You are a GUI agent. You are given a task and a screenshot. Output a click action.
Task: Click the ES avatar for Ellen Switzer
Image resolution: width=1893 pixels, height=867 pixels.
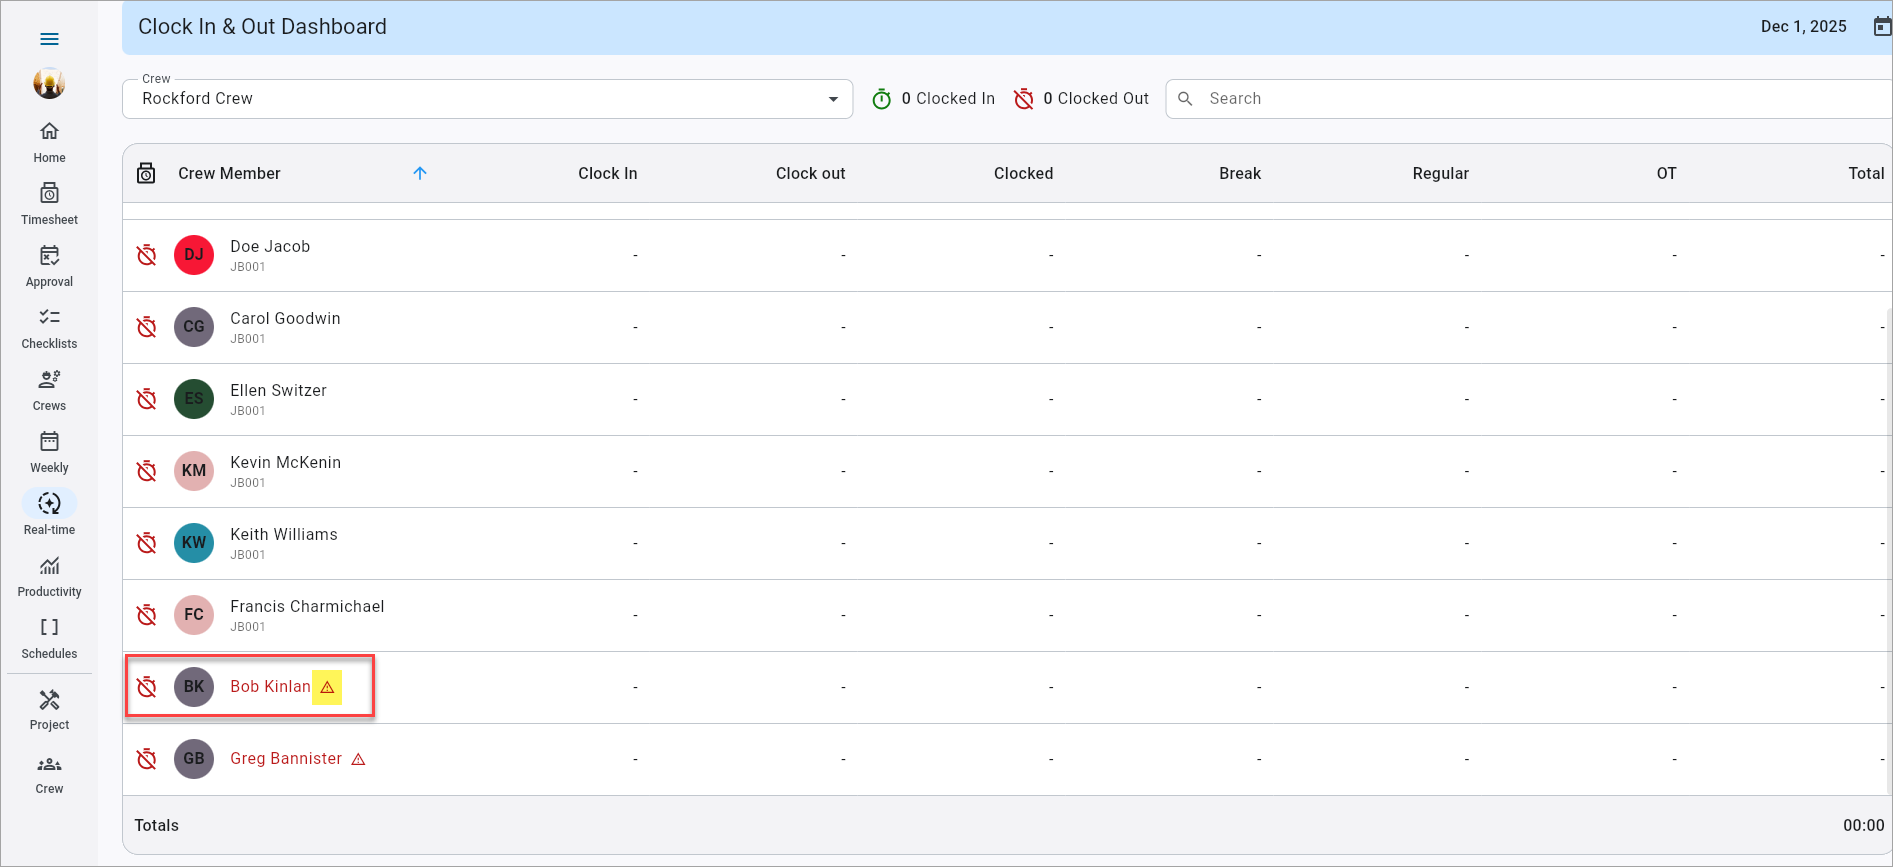click(x=194, y=399)
